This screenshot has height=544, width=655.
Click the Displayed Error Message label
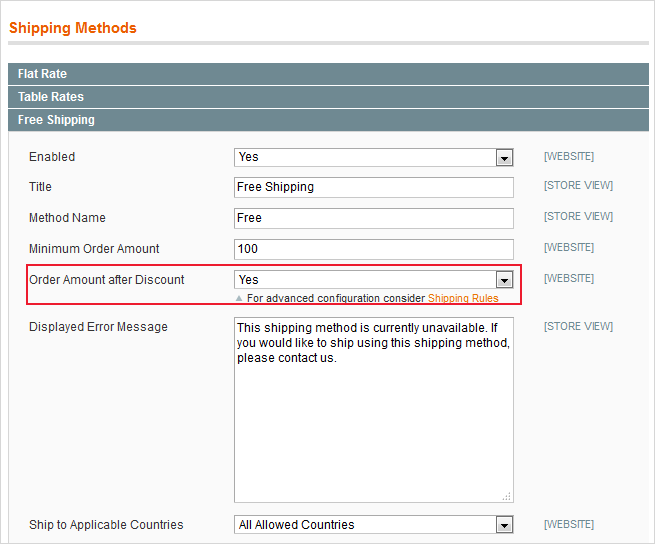pyautogui.click(x=98, y=327)
